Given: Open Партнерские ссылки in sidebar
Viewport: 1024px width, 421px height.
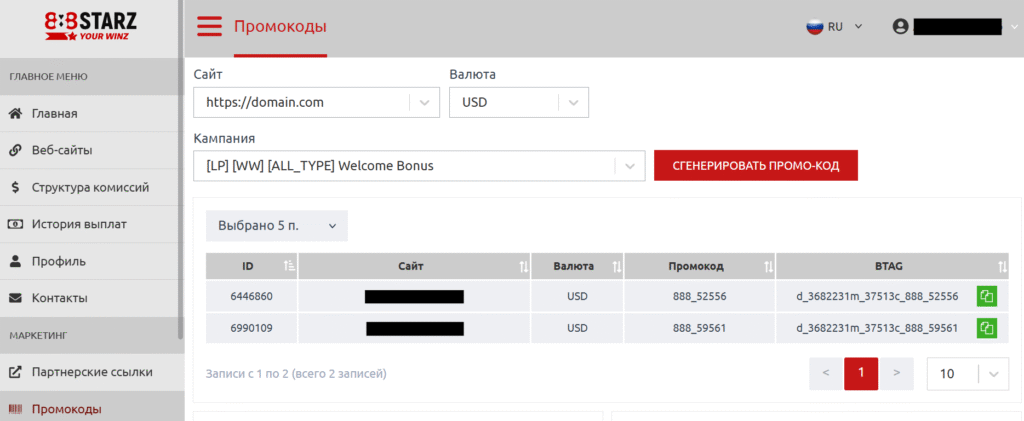Looking at the screenshot, I should tap(91, 372).
